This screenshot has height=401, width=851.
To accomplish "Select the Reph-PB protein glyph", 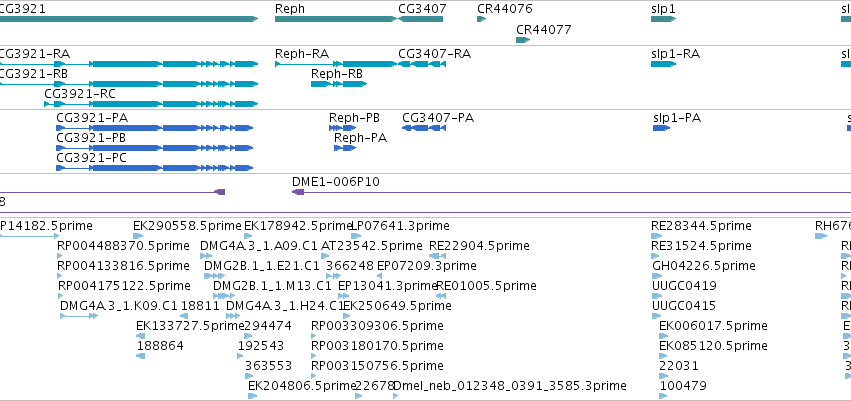I will [342, 128].
